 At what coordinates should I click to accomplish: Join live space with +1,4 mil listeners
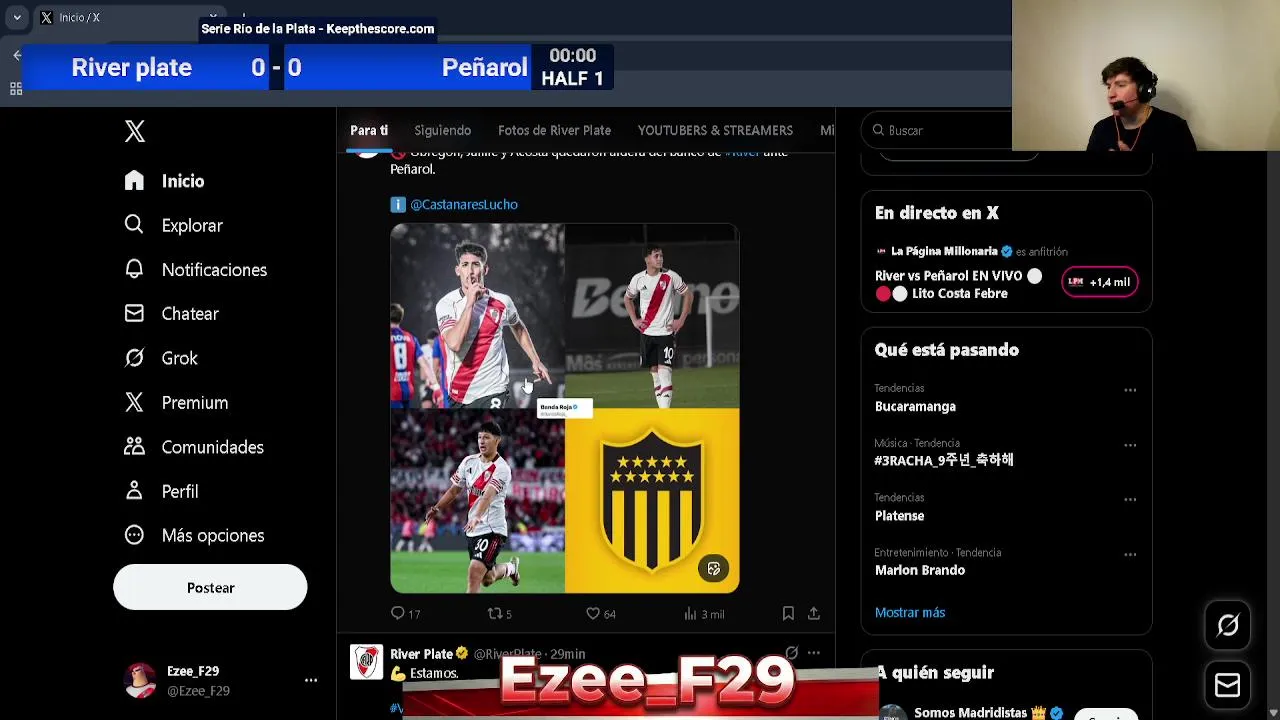(x=1100, y=282)
